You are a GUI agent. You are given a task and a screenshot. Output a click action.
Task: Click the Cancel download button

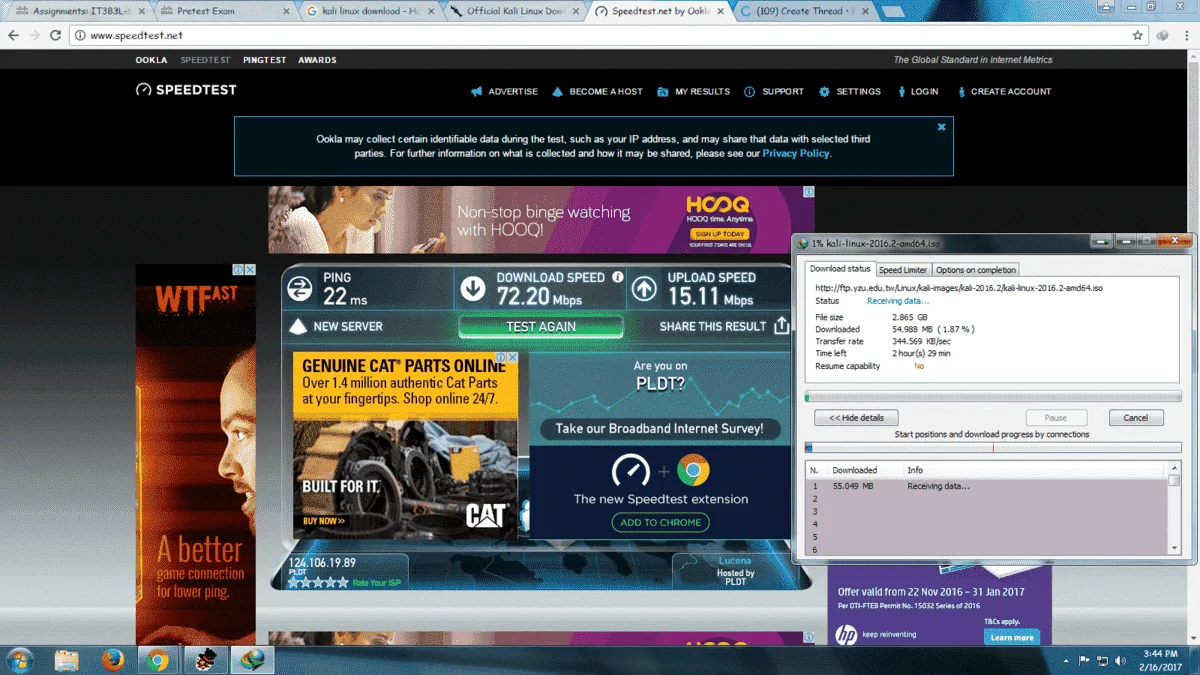click(1136, 418)
